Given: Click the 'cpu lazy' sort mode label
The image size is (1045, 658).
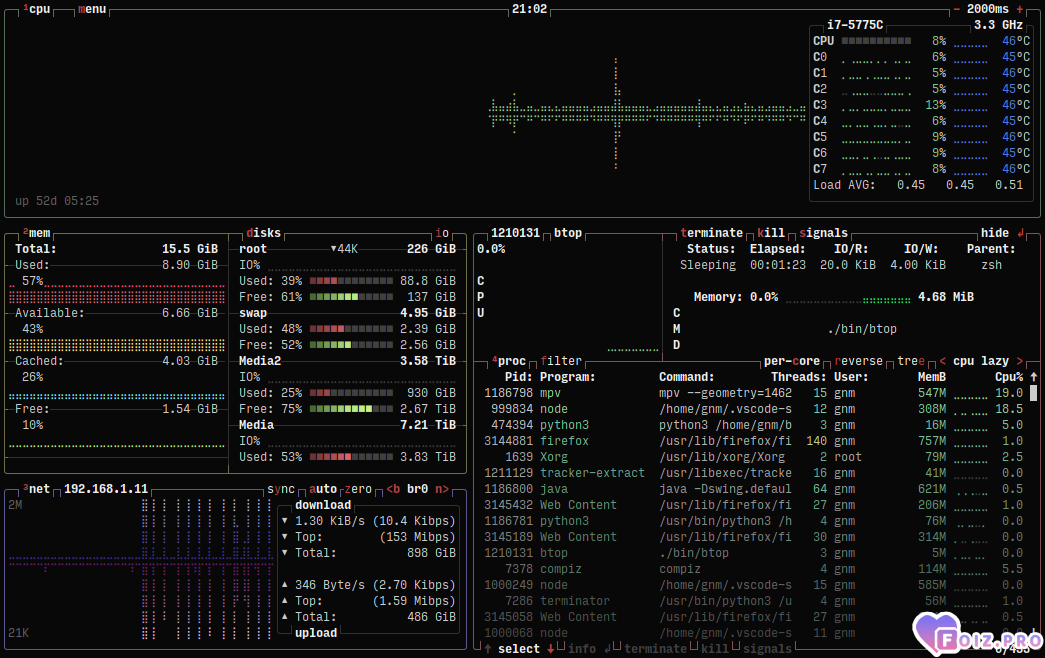Looking at the screenshot, I should pyautogui.click(x=980, y=361).
